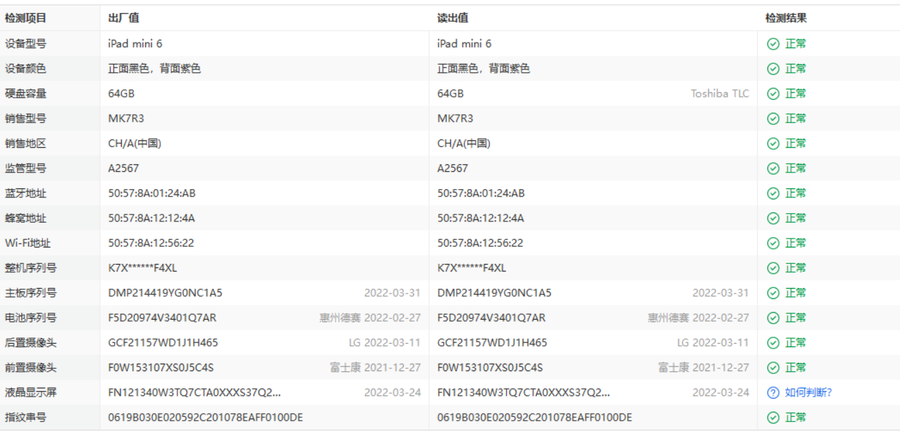This screenshot has height=431, width=900.
Task: Click the 液晶显示屏 row label
Action: (31, 393)
